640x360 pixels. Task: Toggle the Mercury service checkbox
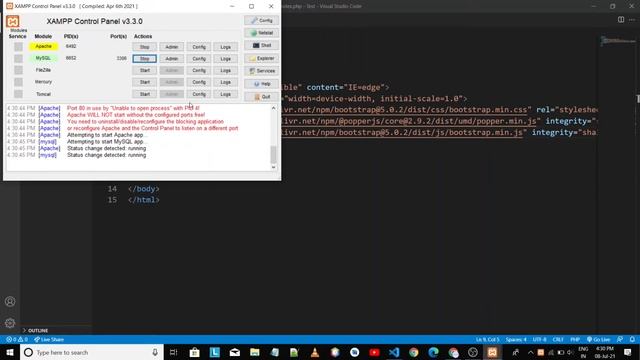(18, 82)
